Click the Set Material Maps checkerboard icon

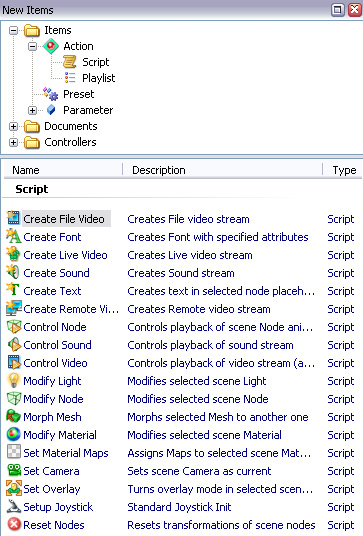[x=14, y=452]
